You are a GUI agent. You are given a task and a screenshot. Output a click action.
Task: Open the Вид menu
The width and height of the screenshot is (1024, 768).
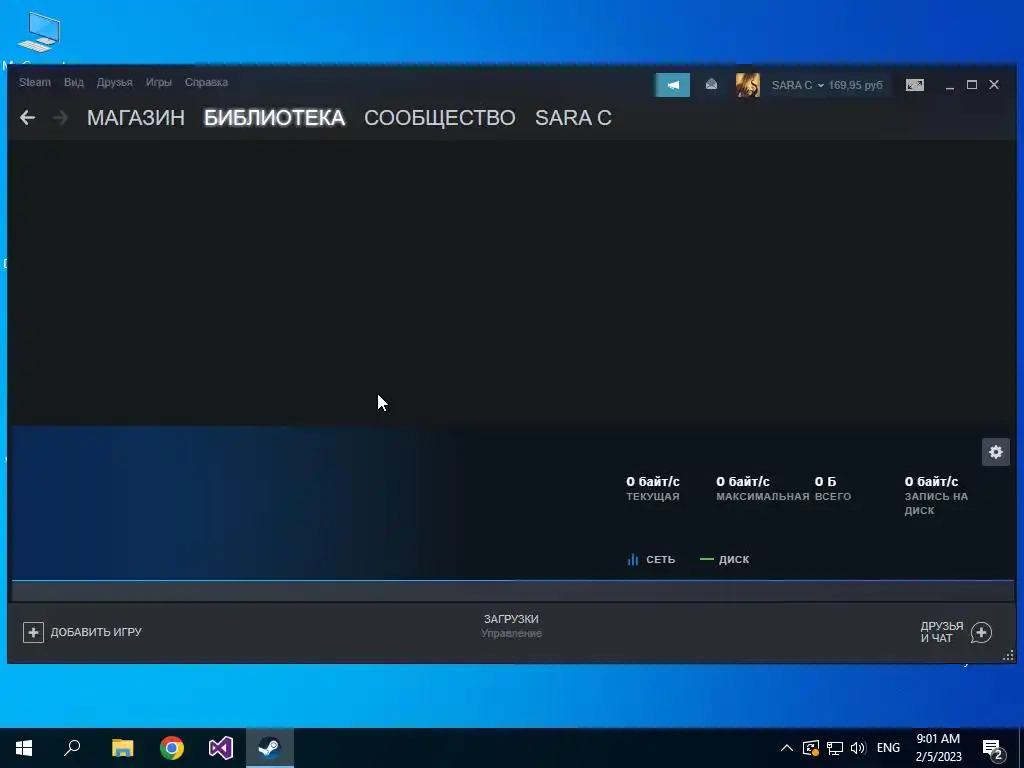click(x=74, y=82)
